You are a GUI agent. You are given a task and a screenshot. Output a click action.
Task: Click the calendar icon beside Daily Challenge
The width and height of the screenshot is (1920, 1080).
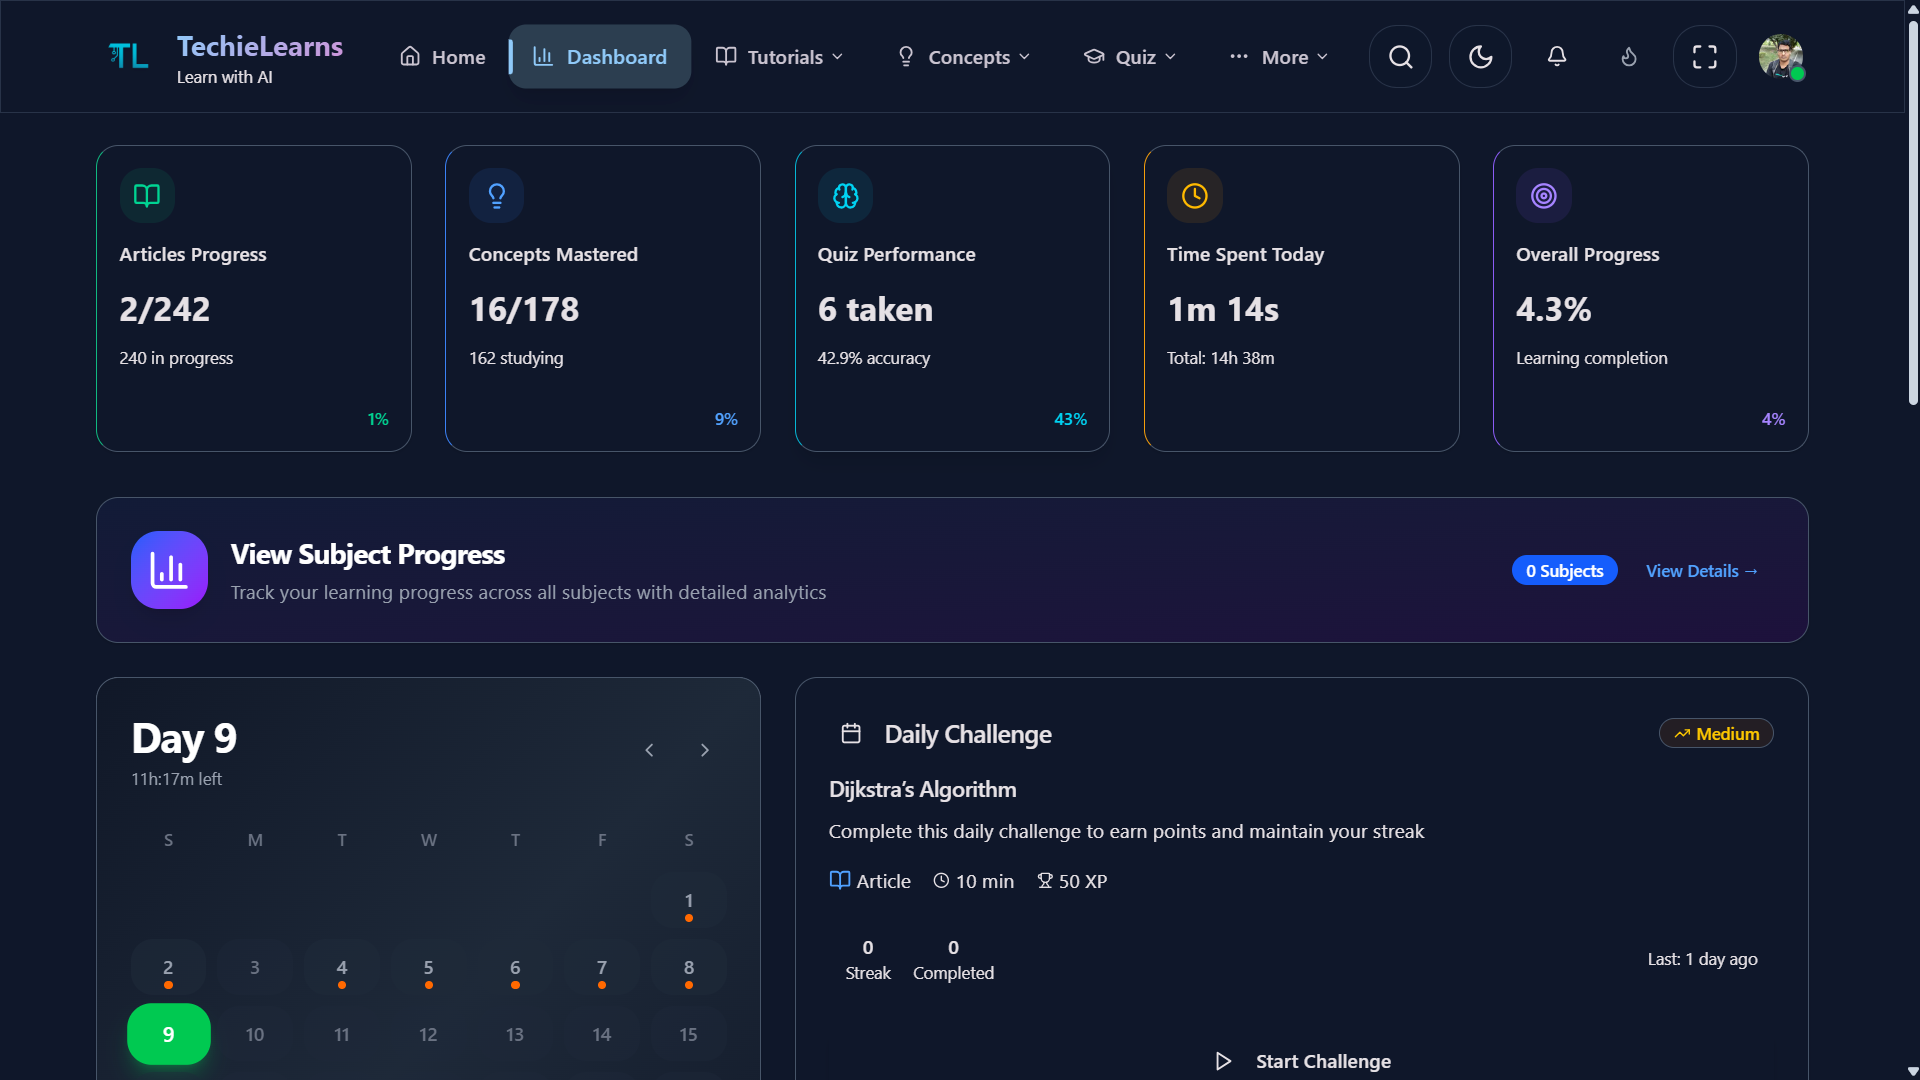coord(851,733)
